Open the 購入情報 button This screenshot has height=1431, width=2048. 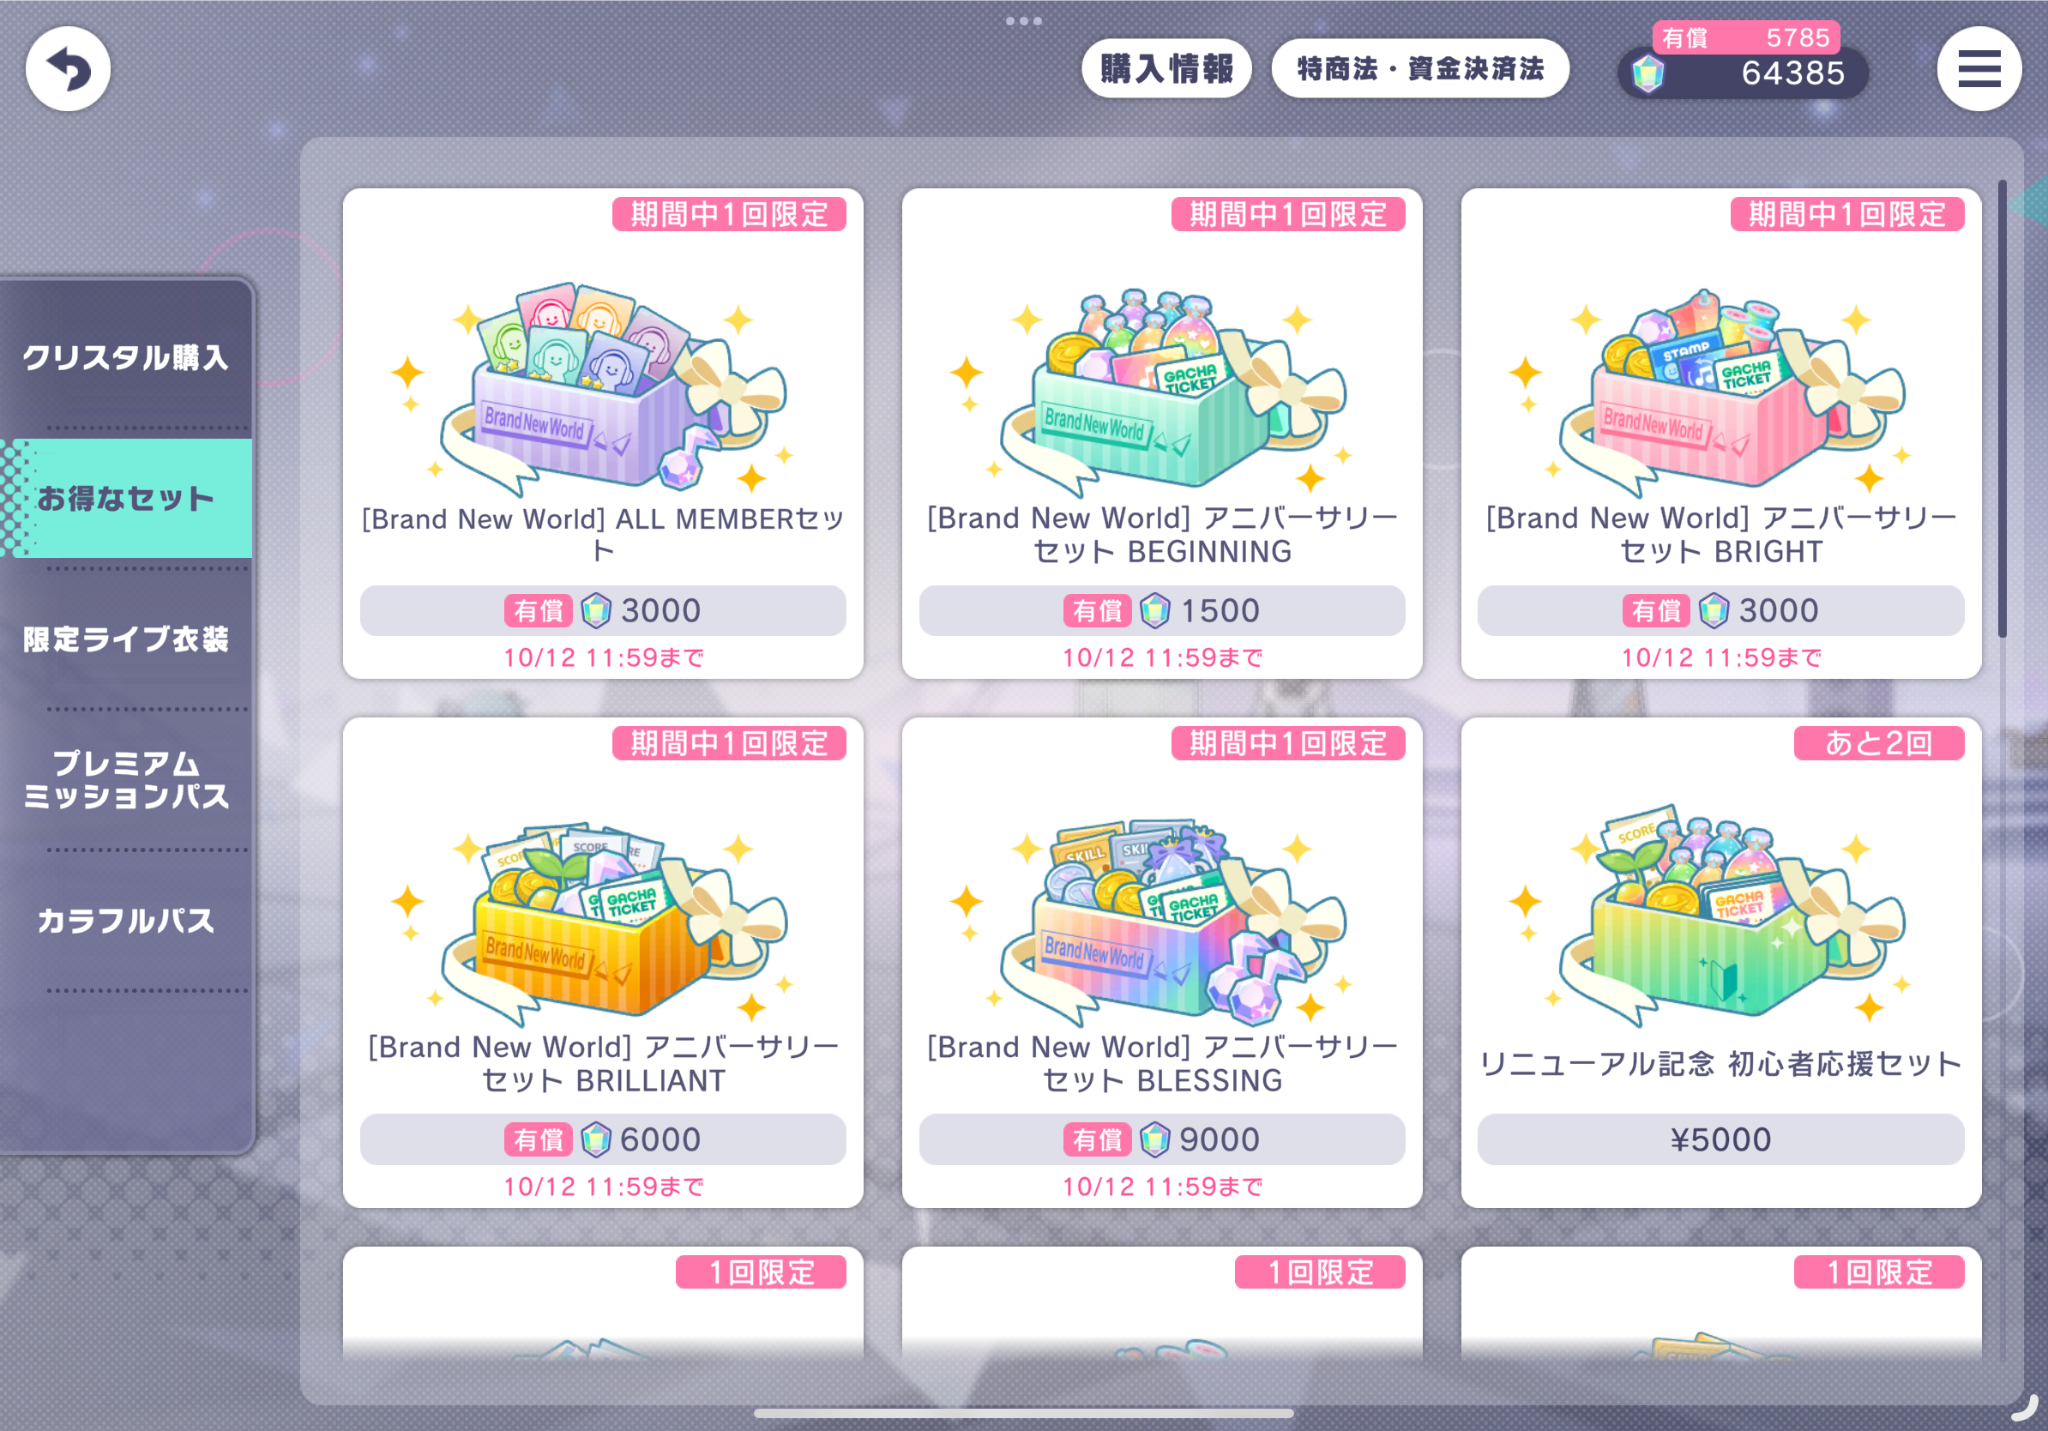(x=1166, y=69)
